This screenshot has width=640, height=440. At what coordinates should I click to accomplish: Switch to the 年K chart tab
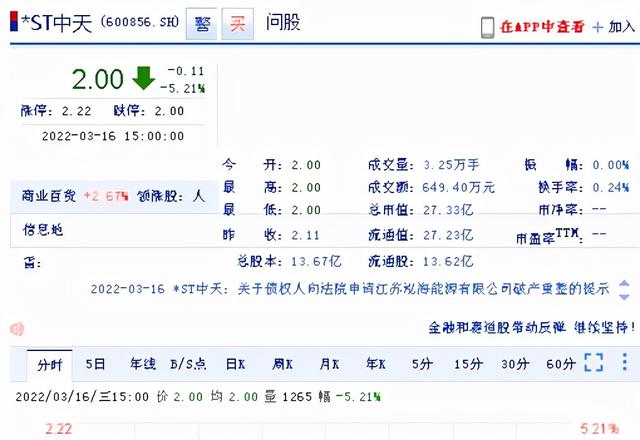click(x=376, y=364)
